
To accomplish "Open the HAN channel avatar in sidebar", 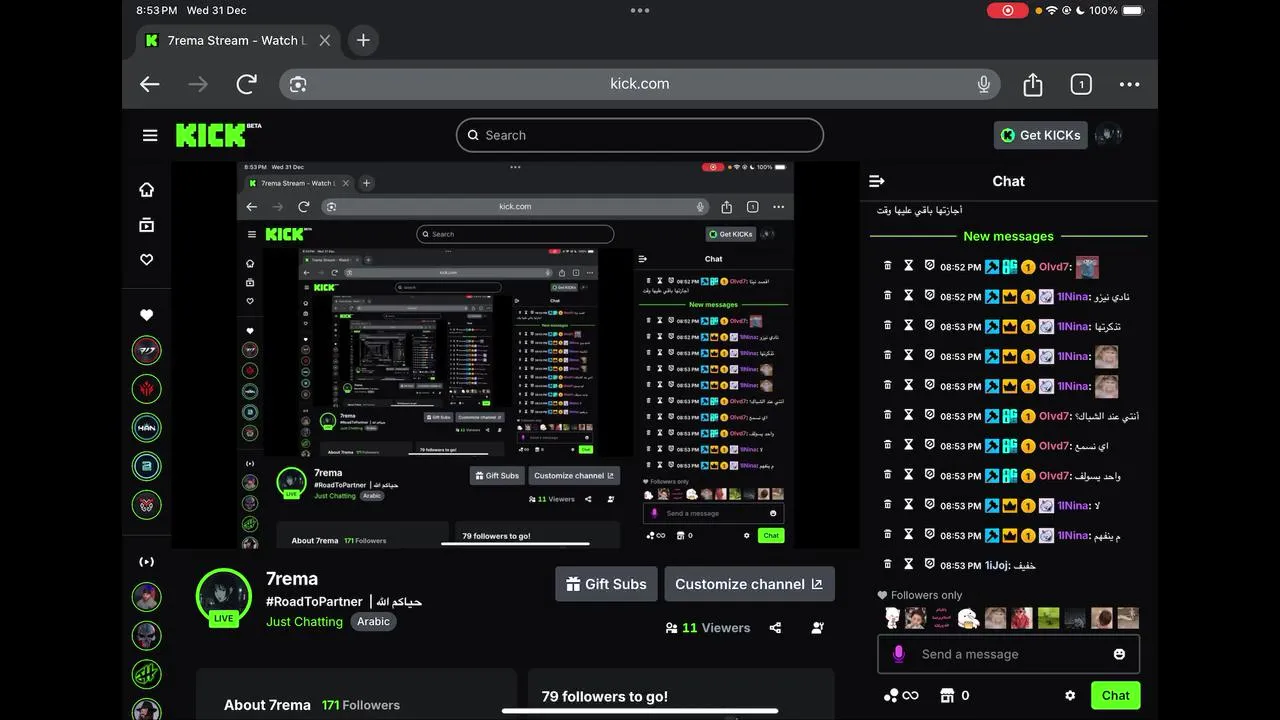I will pyautogui.click(x=147, y=428).
